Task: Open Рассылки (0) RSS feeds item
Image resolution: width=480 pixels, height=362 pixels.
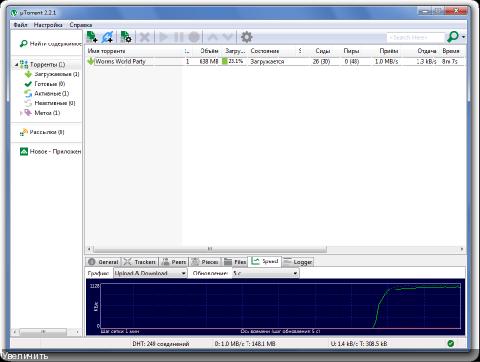Action: click(47, 132)
